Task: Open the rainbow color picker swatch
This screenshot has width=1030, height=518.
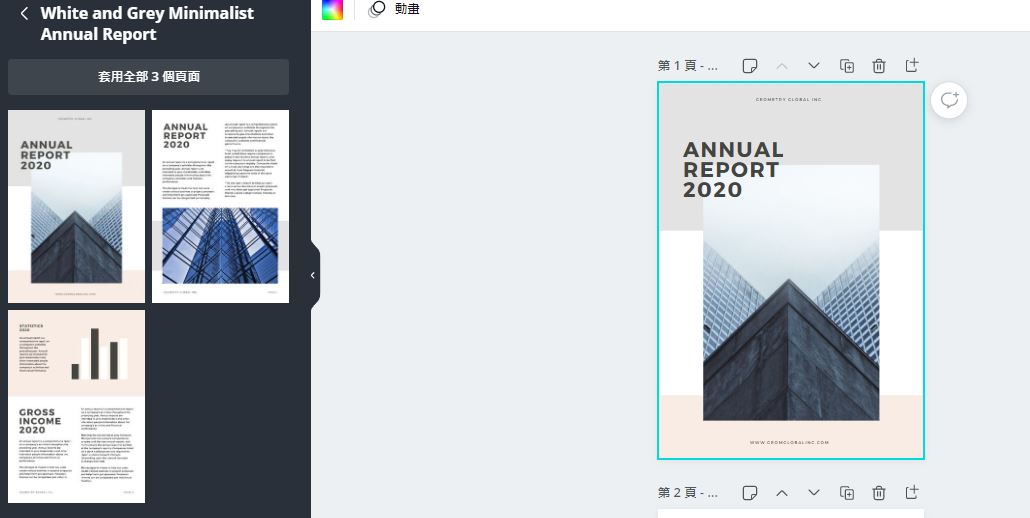Action: 332,9
